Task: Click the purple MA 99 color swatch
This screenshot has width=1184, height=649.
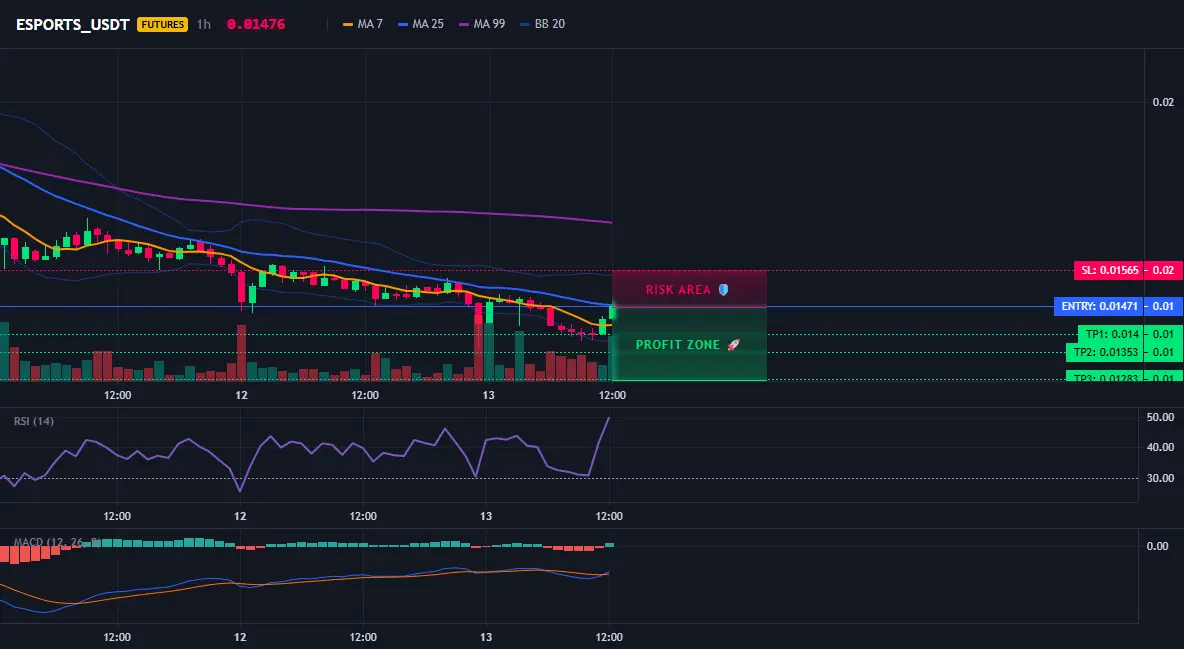Action: (464, 24)
